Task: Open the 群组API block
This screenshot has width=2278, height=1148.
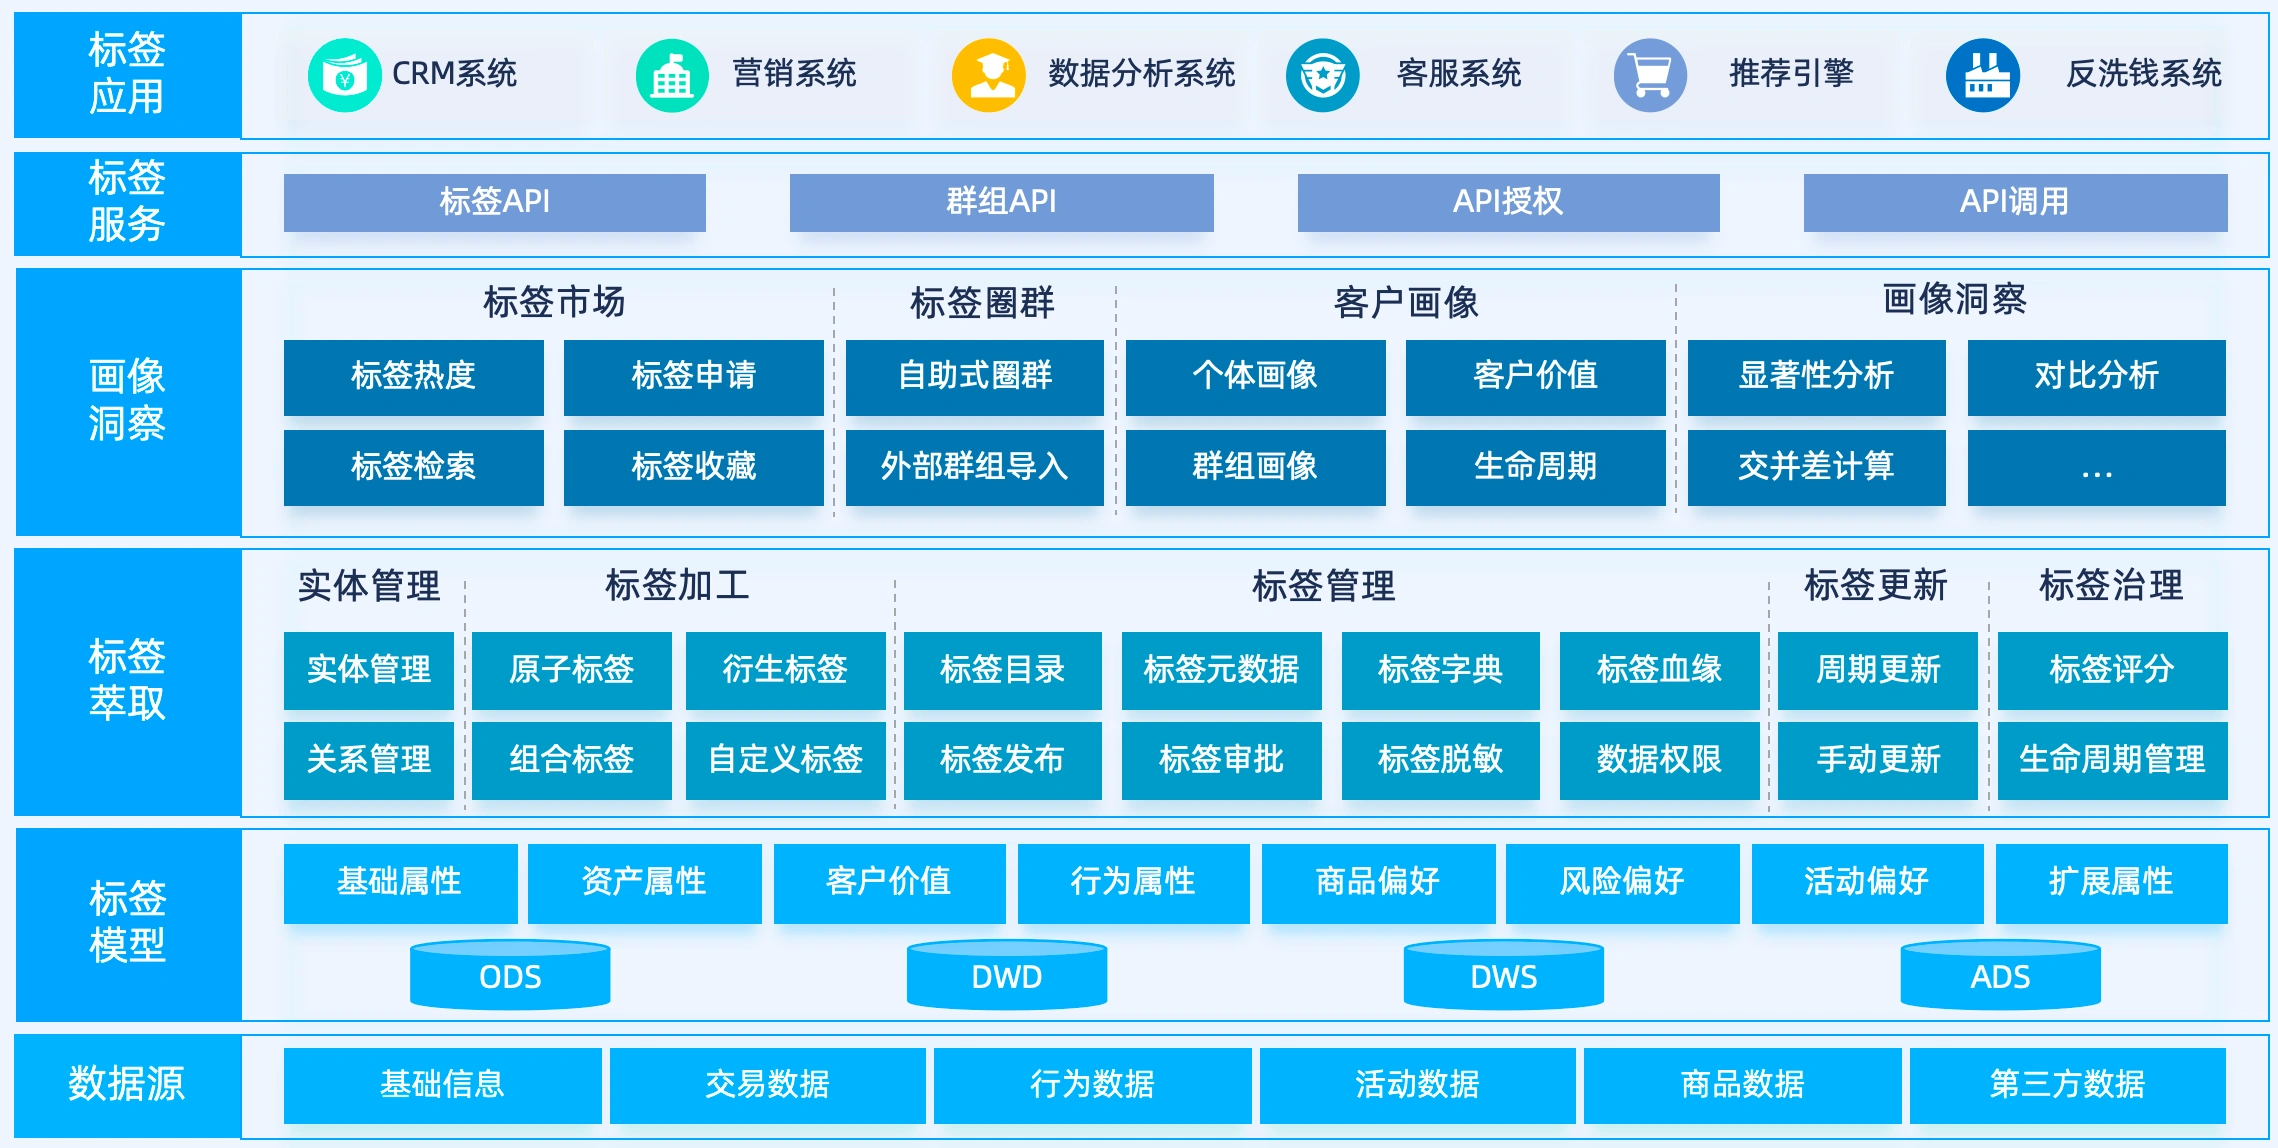Action: pyautogui.click(x=1002, y=202)
